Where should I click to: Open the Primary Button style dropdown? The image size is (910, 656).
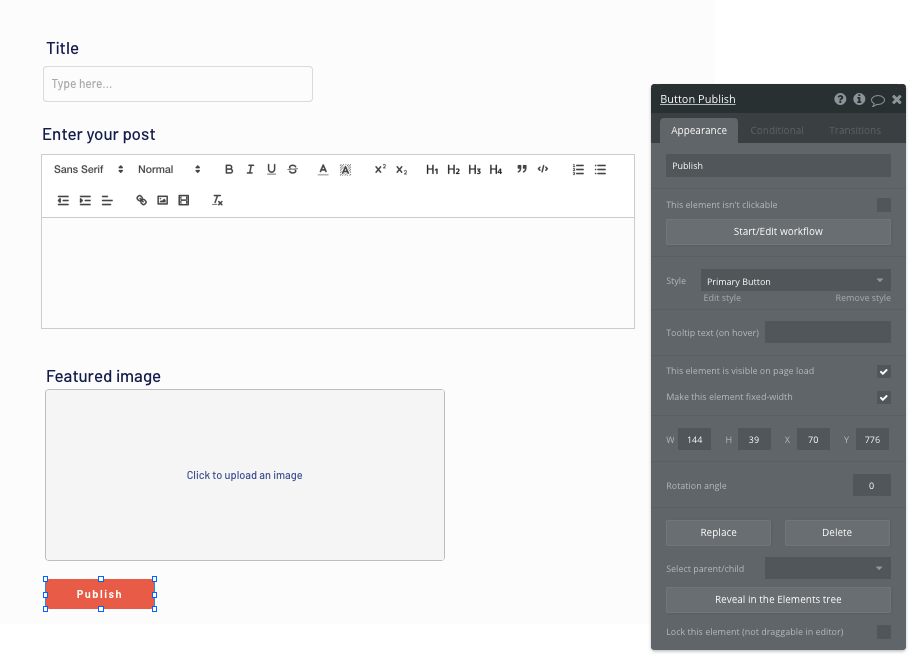(x=795, y=281)
